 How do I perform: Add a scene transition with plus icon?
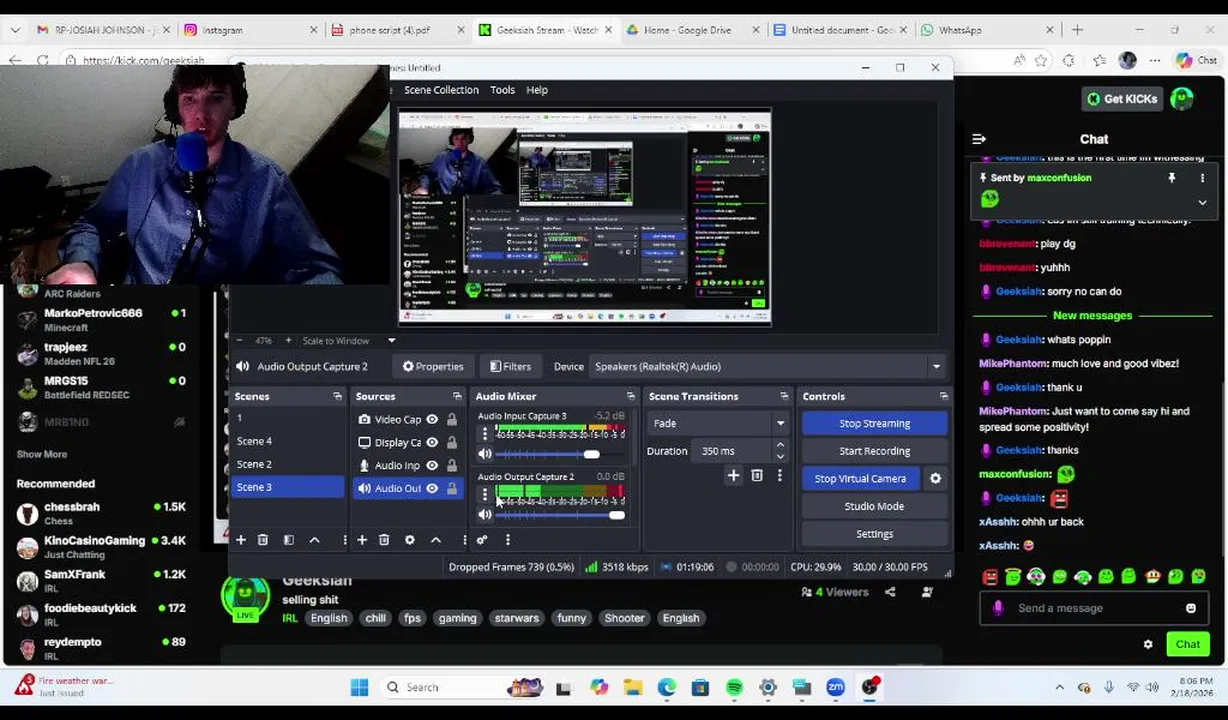pyautogui.click(x=733, y=476)
